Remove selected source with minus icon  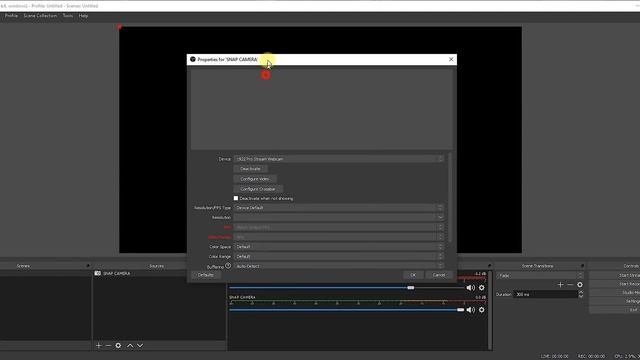pyautogui.click(x=108, y=346)
